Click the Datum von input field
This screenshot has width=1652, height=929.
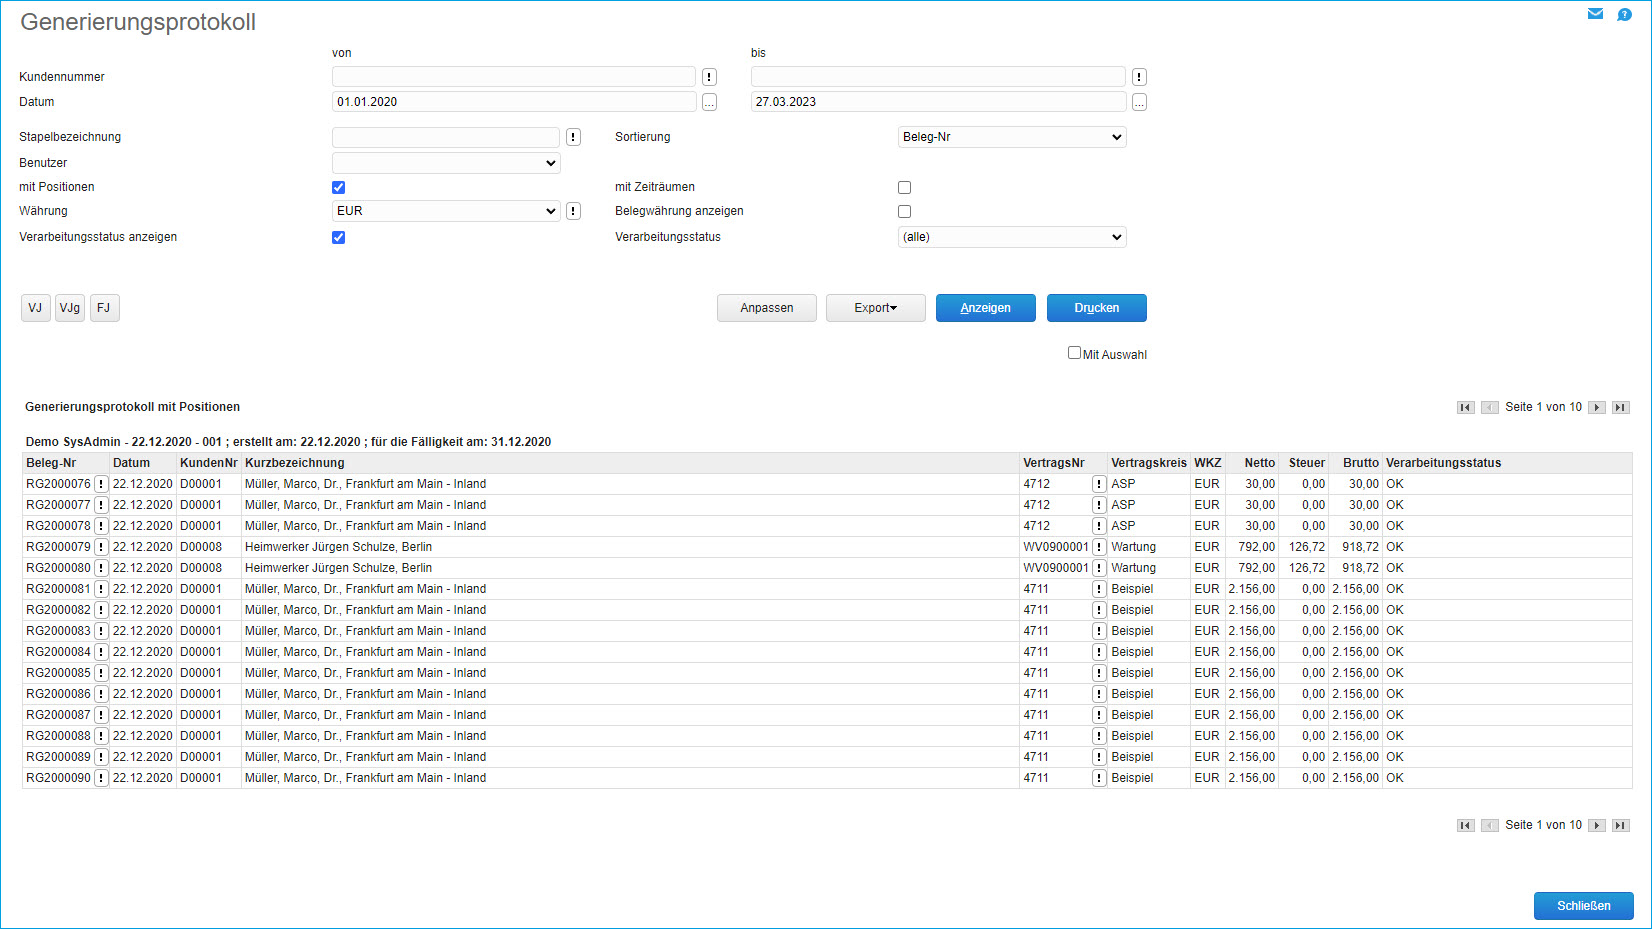[514, 102]
